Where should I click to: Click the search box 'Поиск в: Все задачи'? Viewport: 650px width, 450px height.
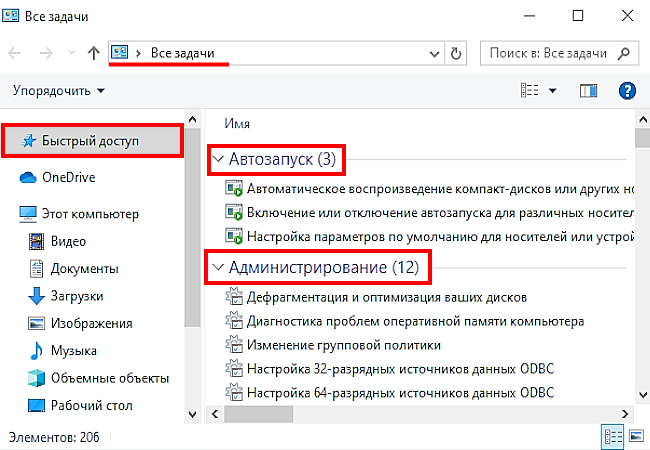coord(559,53)
